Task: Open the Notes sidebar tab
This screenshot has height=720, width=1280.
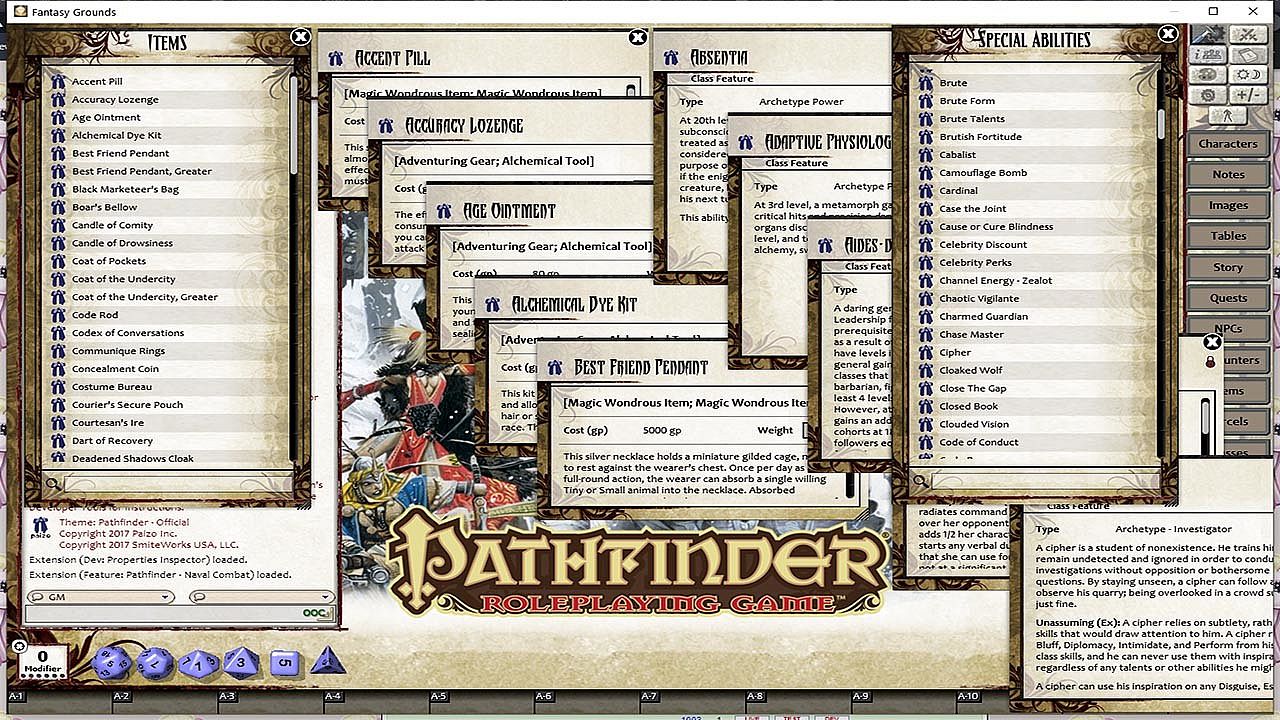Action: pos(1228,175)
